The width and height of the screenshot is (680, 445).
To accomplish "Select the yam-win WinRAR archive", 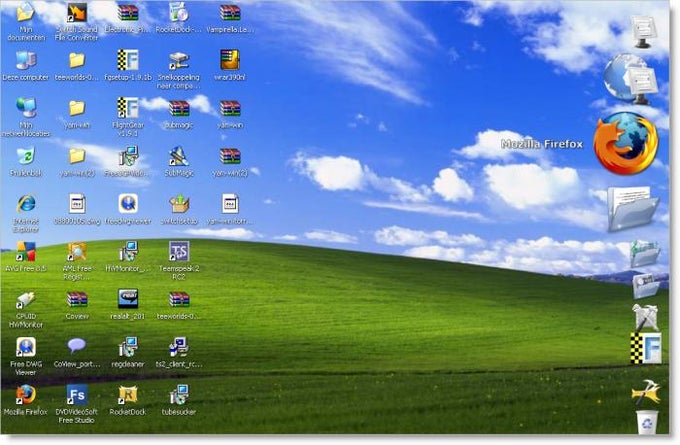I will [230, 108].
